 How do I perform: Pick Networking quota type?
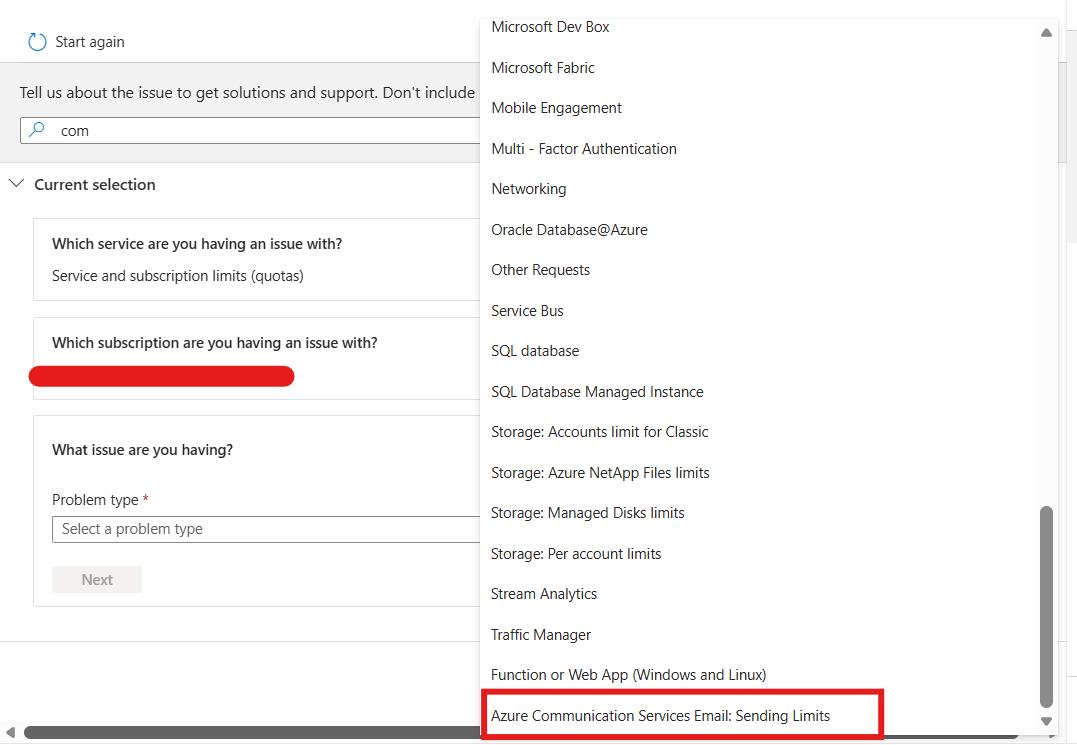coord(528,190)
